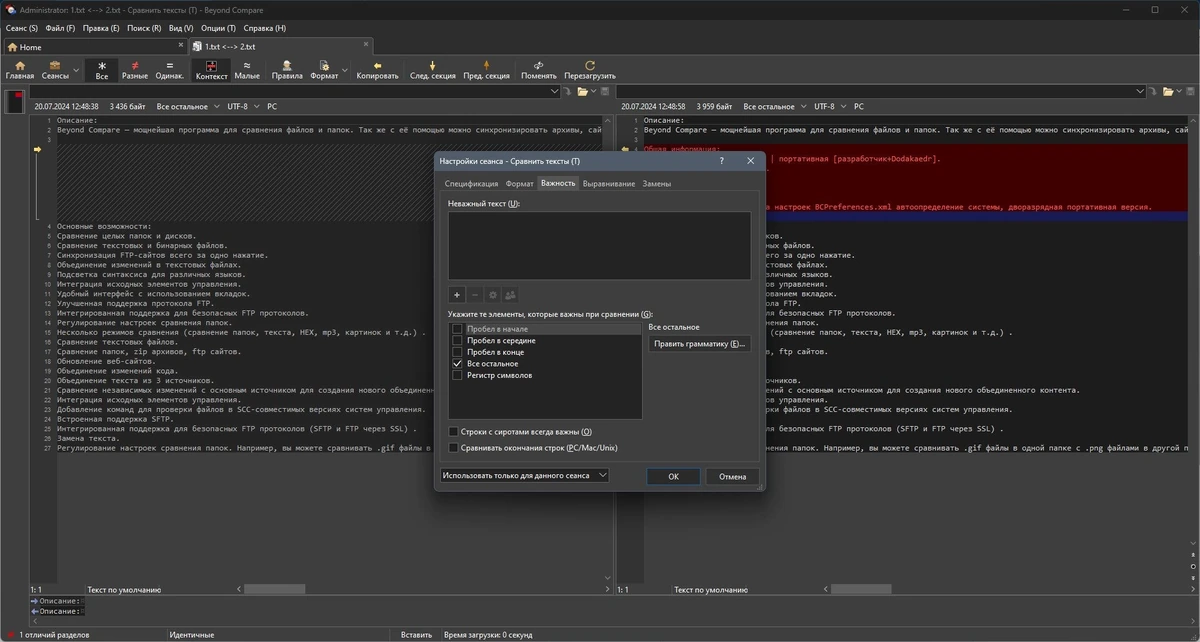Close the session settings dialog
The width and height of the screenshot is (1200, 642).
750,161
